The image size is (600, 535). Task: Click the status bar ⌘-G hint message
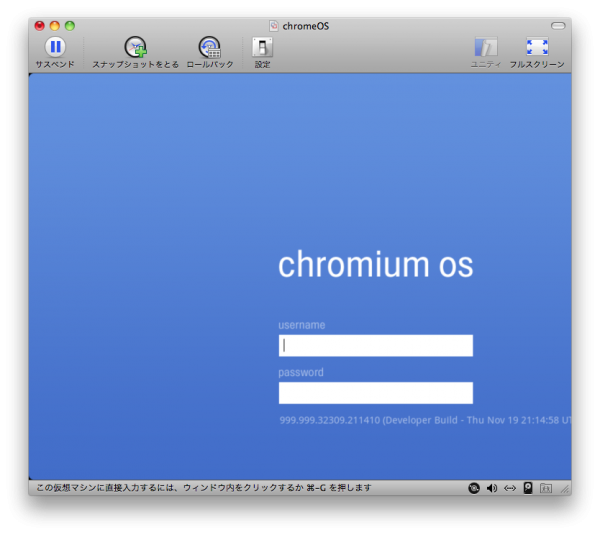point(204,488)
